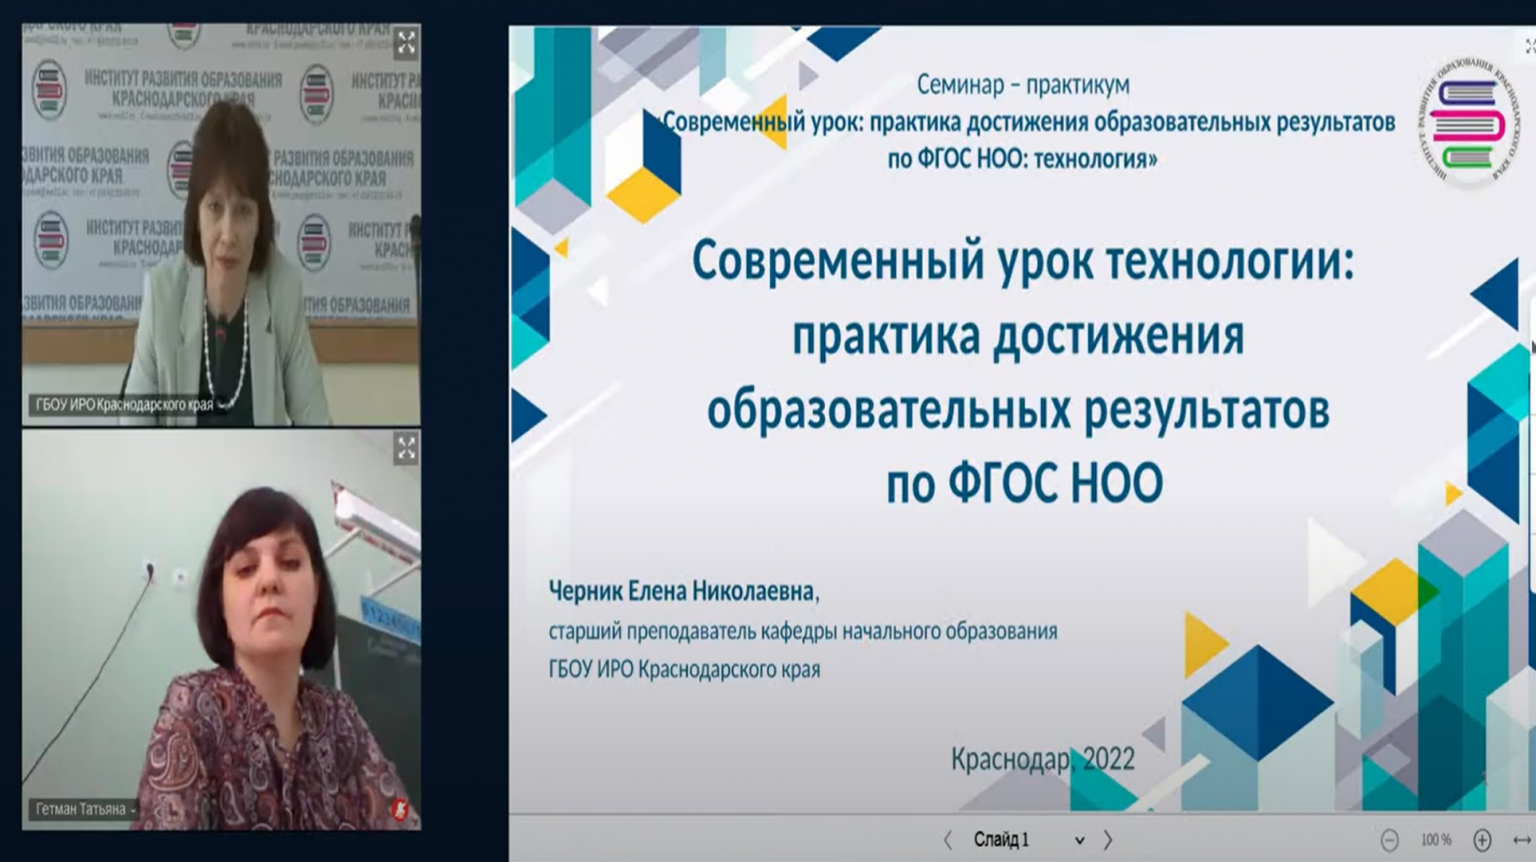The height and width of the screenshot is (862, 1536).
Task: Select Гетман Татьяна's video tile
Action: pyautogui.click(x=221, y=630)
